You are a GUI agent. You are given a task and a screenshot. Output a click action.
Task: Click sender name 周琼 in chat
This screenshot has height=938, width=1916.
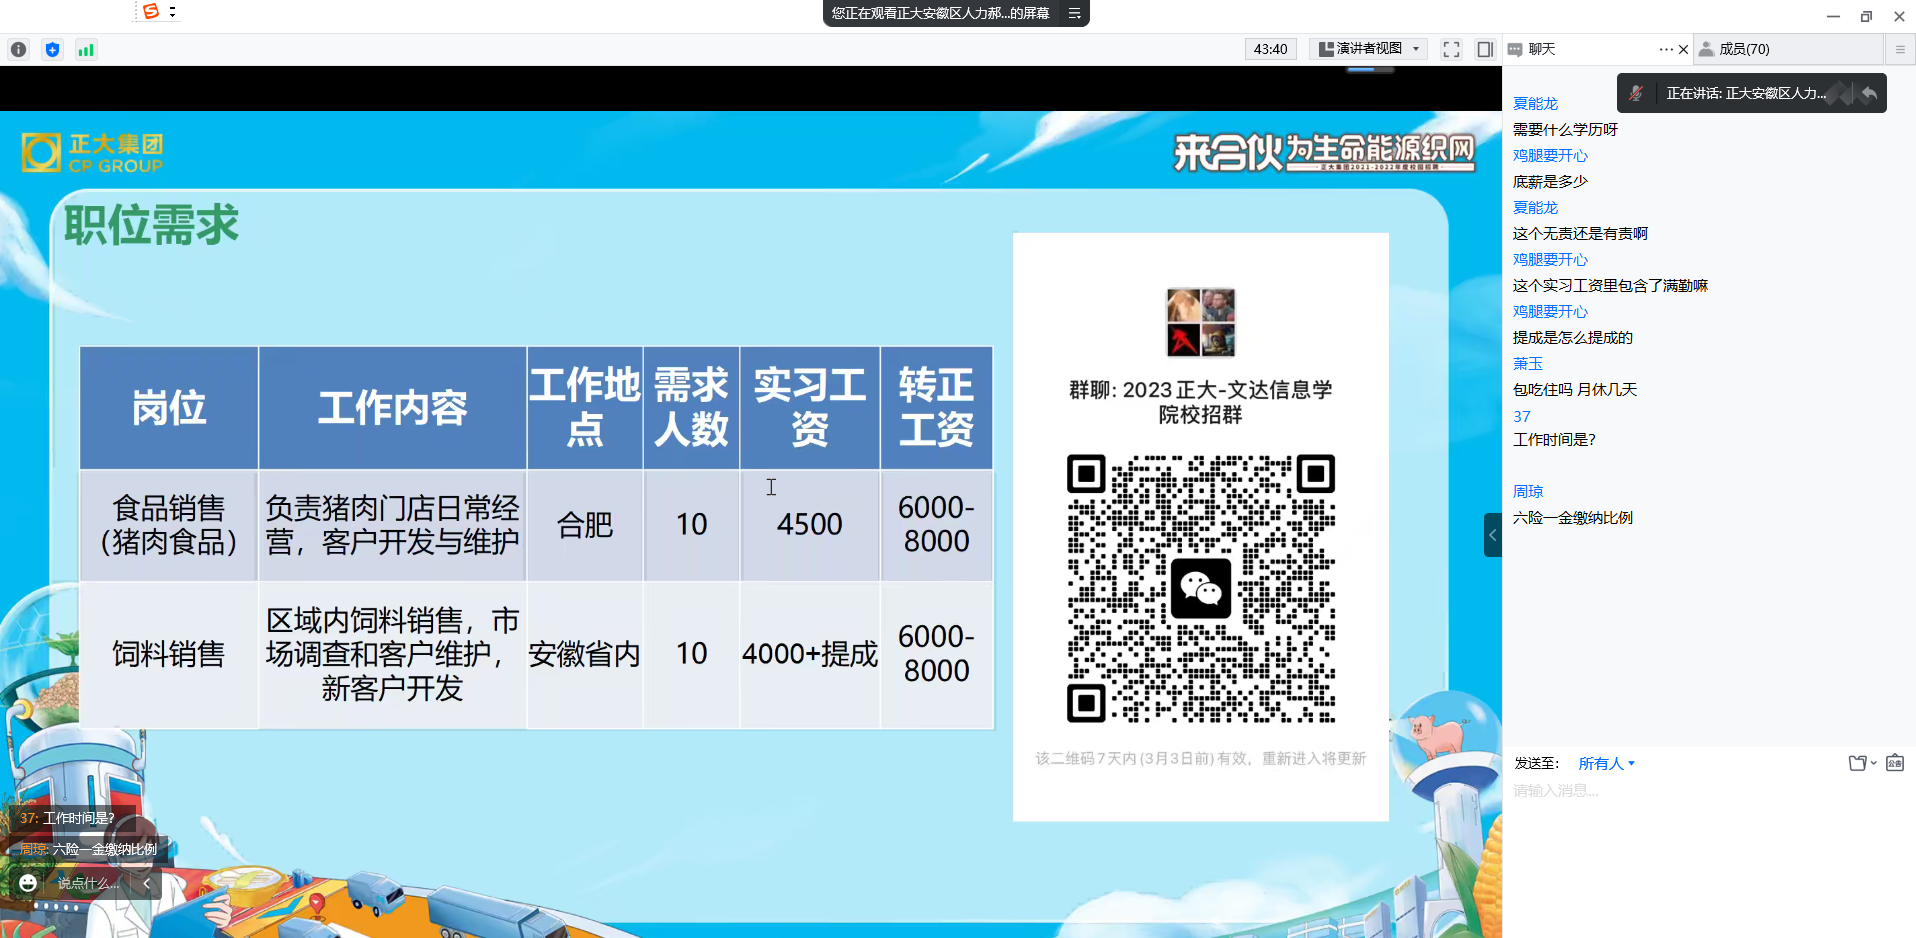(1528, 491)
